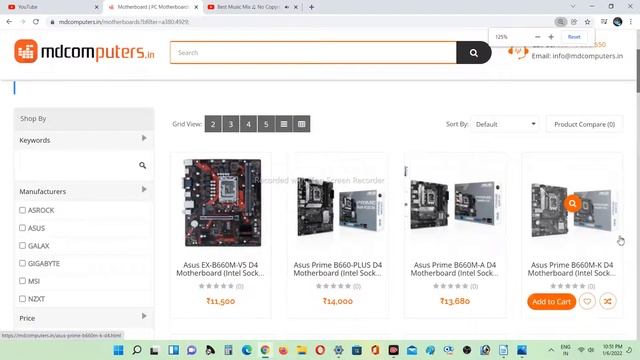Image resolution: width=640 pixels, height=360 pixels.
Task: Click the main Search input field
Action: click(x=313, y=53)
